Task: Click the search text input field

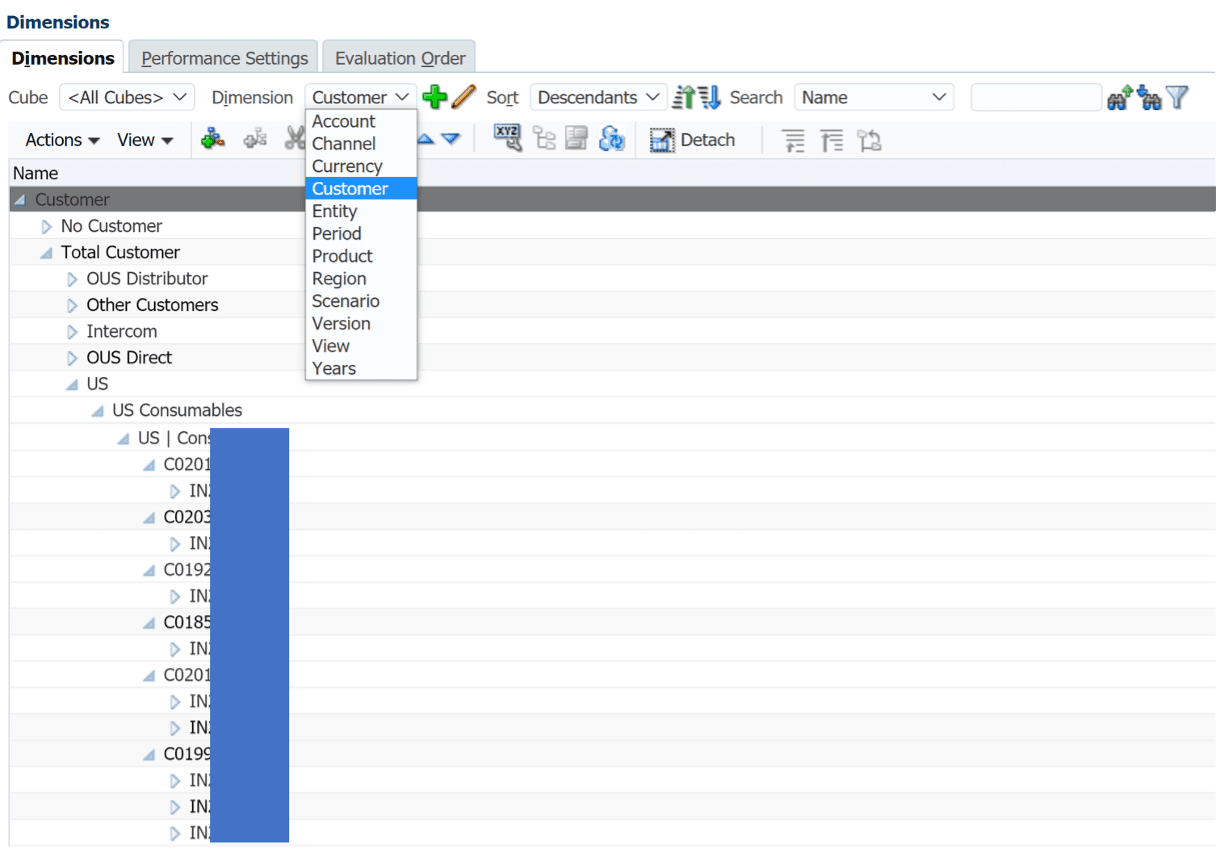Action: (x=1035, y=97)
